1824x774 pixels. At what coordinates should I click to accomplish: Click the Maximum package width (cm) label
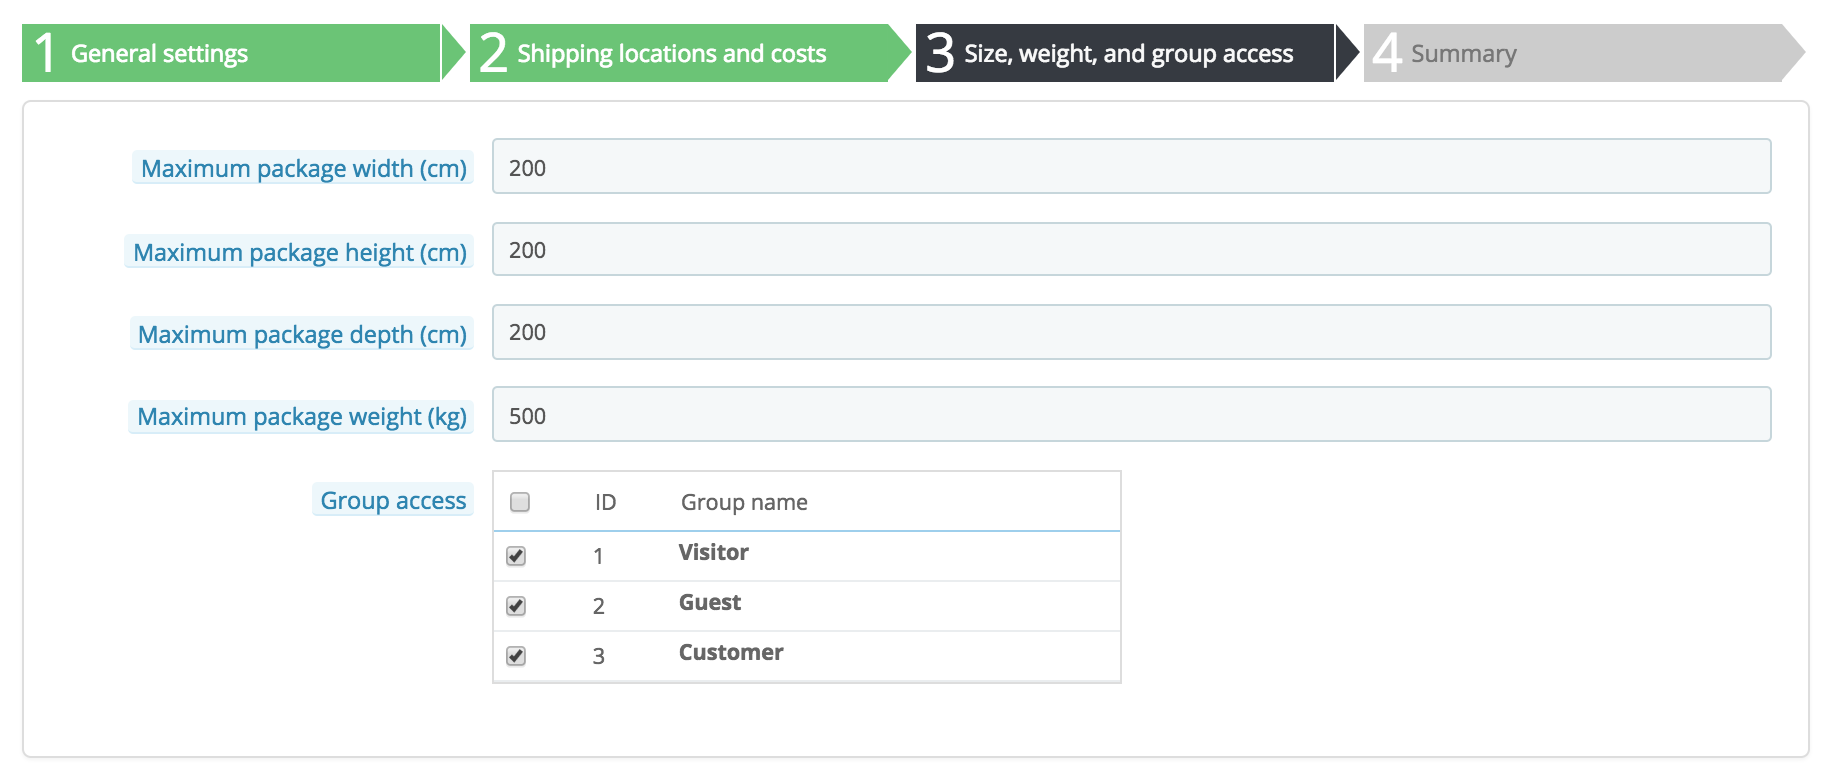pos(303,168)
